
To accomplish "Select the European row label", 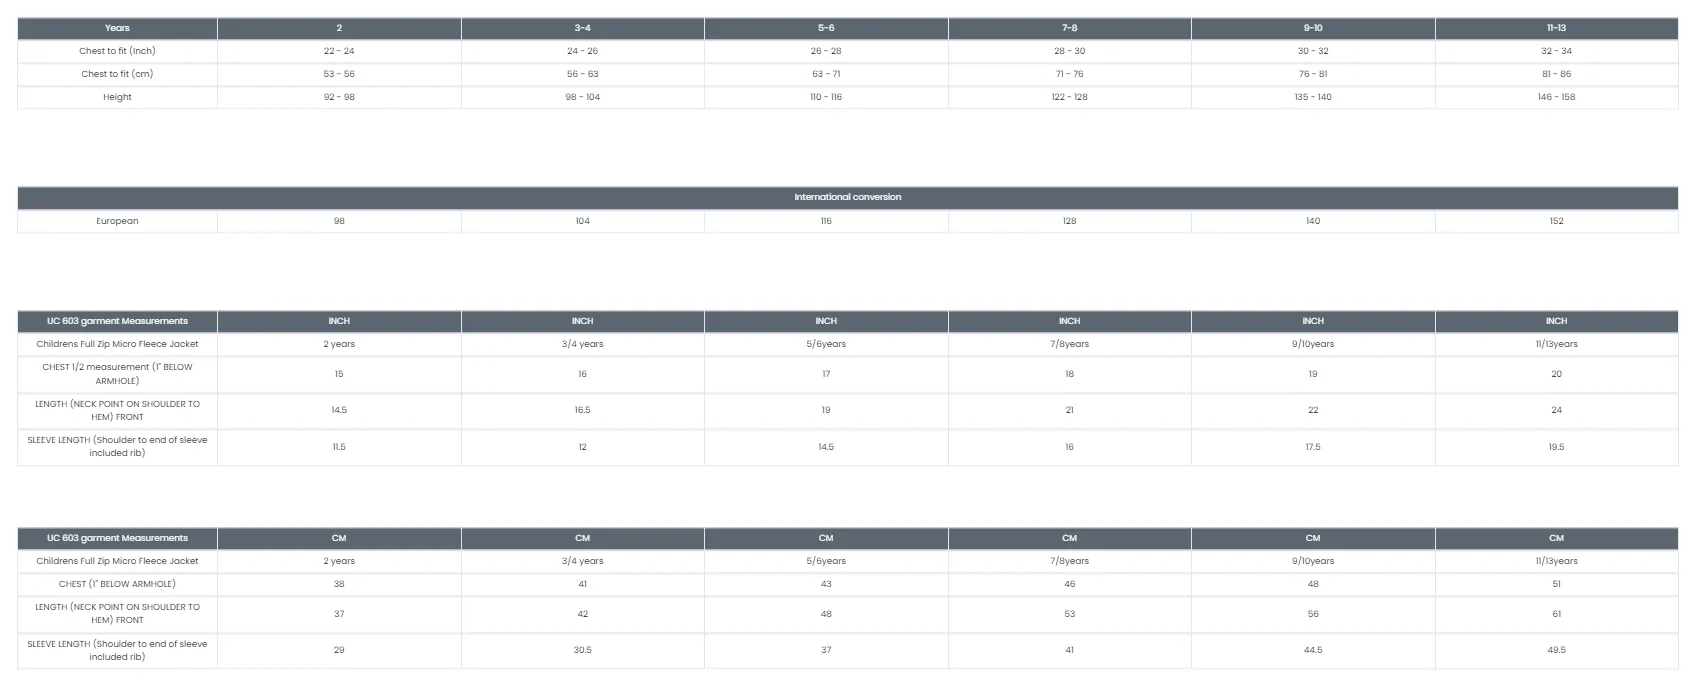I will (x=117, y=221).
